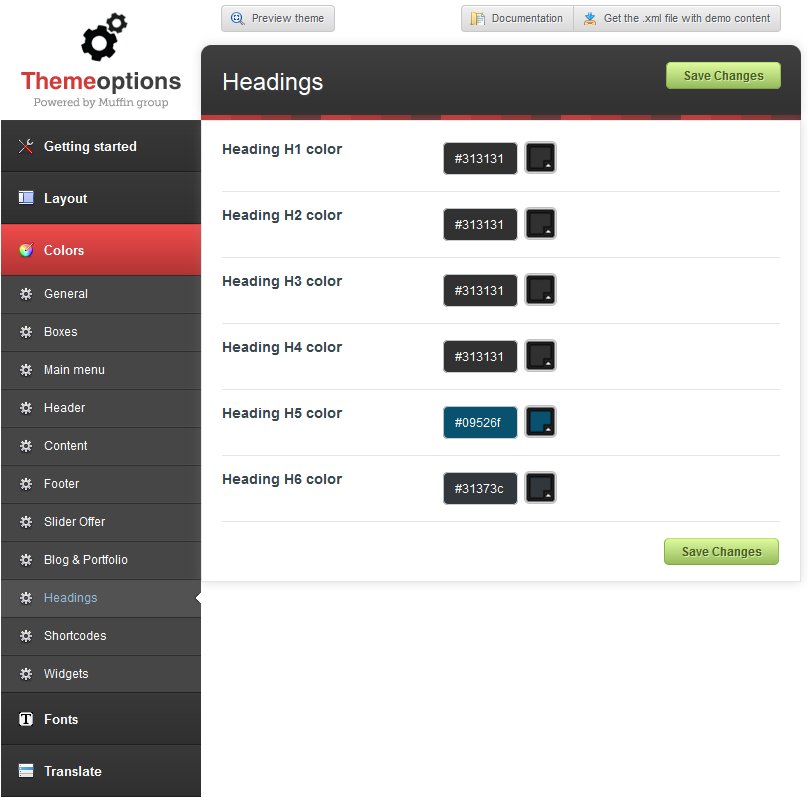Click the magnifier icon on Preview theme
Image resolution: width=808 pixels, height=800 pixels.
pos(238,19)
